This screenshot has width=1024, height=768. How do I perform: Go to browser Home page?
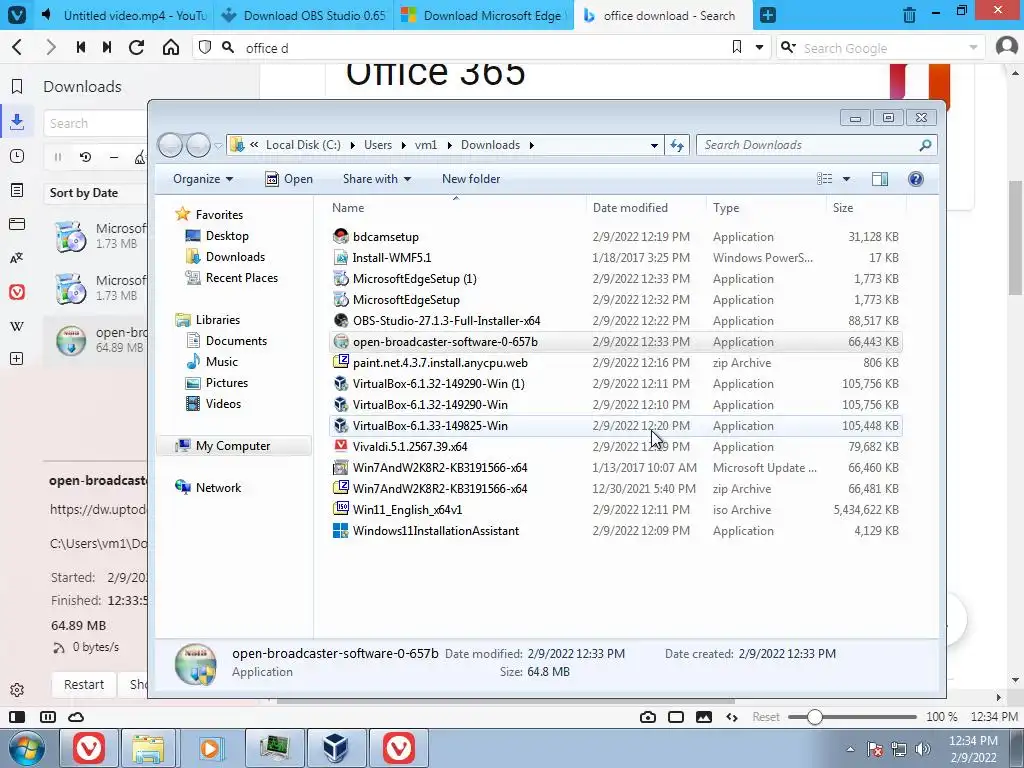click(170, 47)
